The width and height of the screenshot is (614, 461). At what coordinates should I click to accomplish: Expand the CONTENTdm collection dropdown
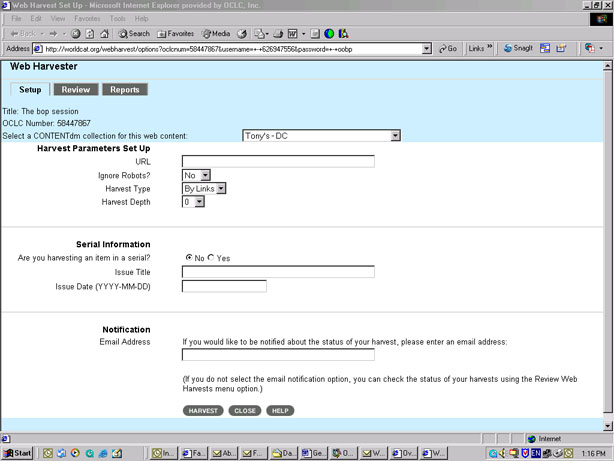pyautogui.click(x=321, y=135)
